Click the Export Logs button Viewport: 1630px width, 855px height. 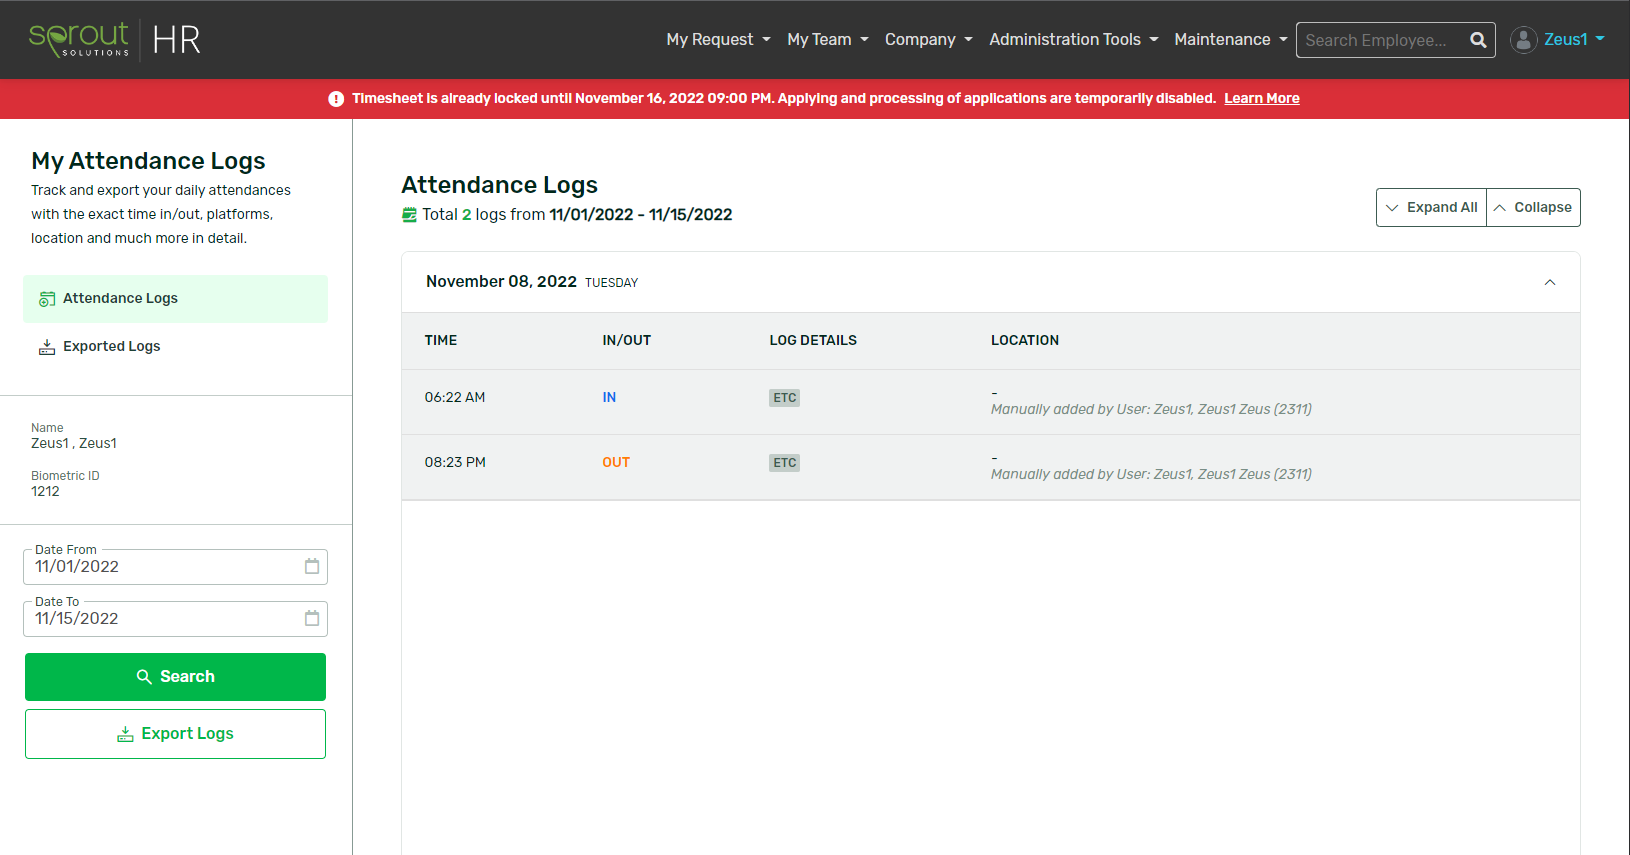point(175,734)
